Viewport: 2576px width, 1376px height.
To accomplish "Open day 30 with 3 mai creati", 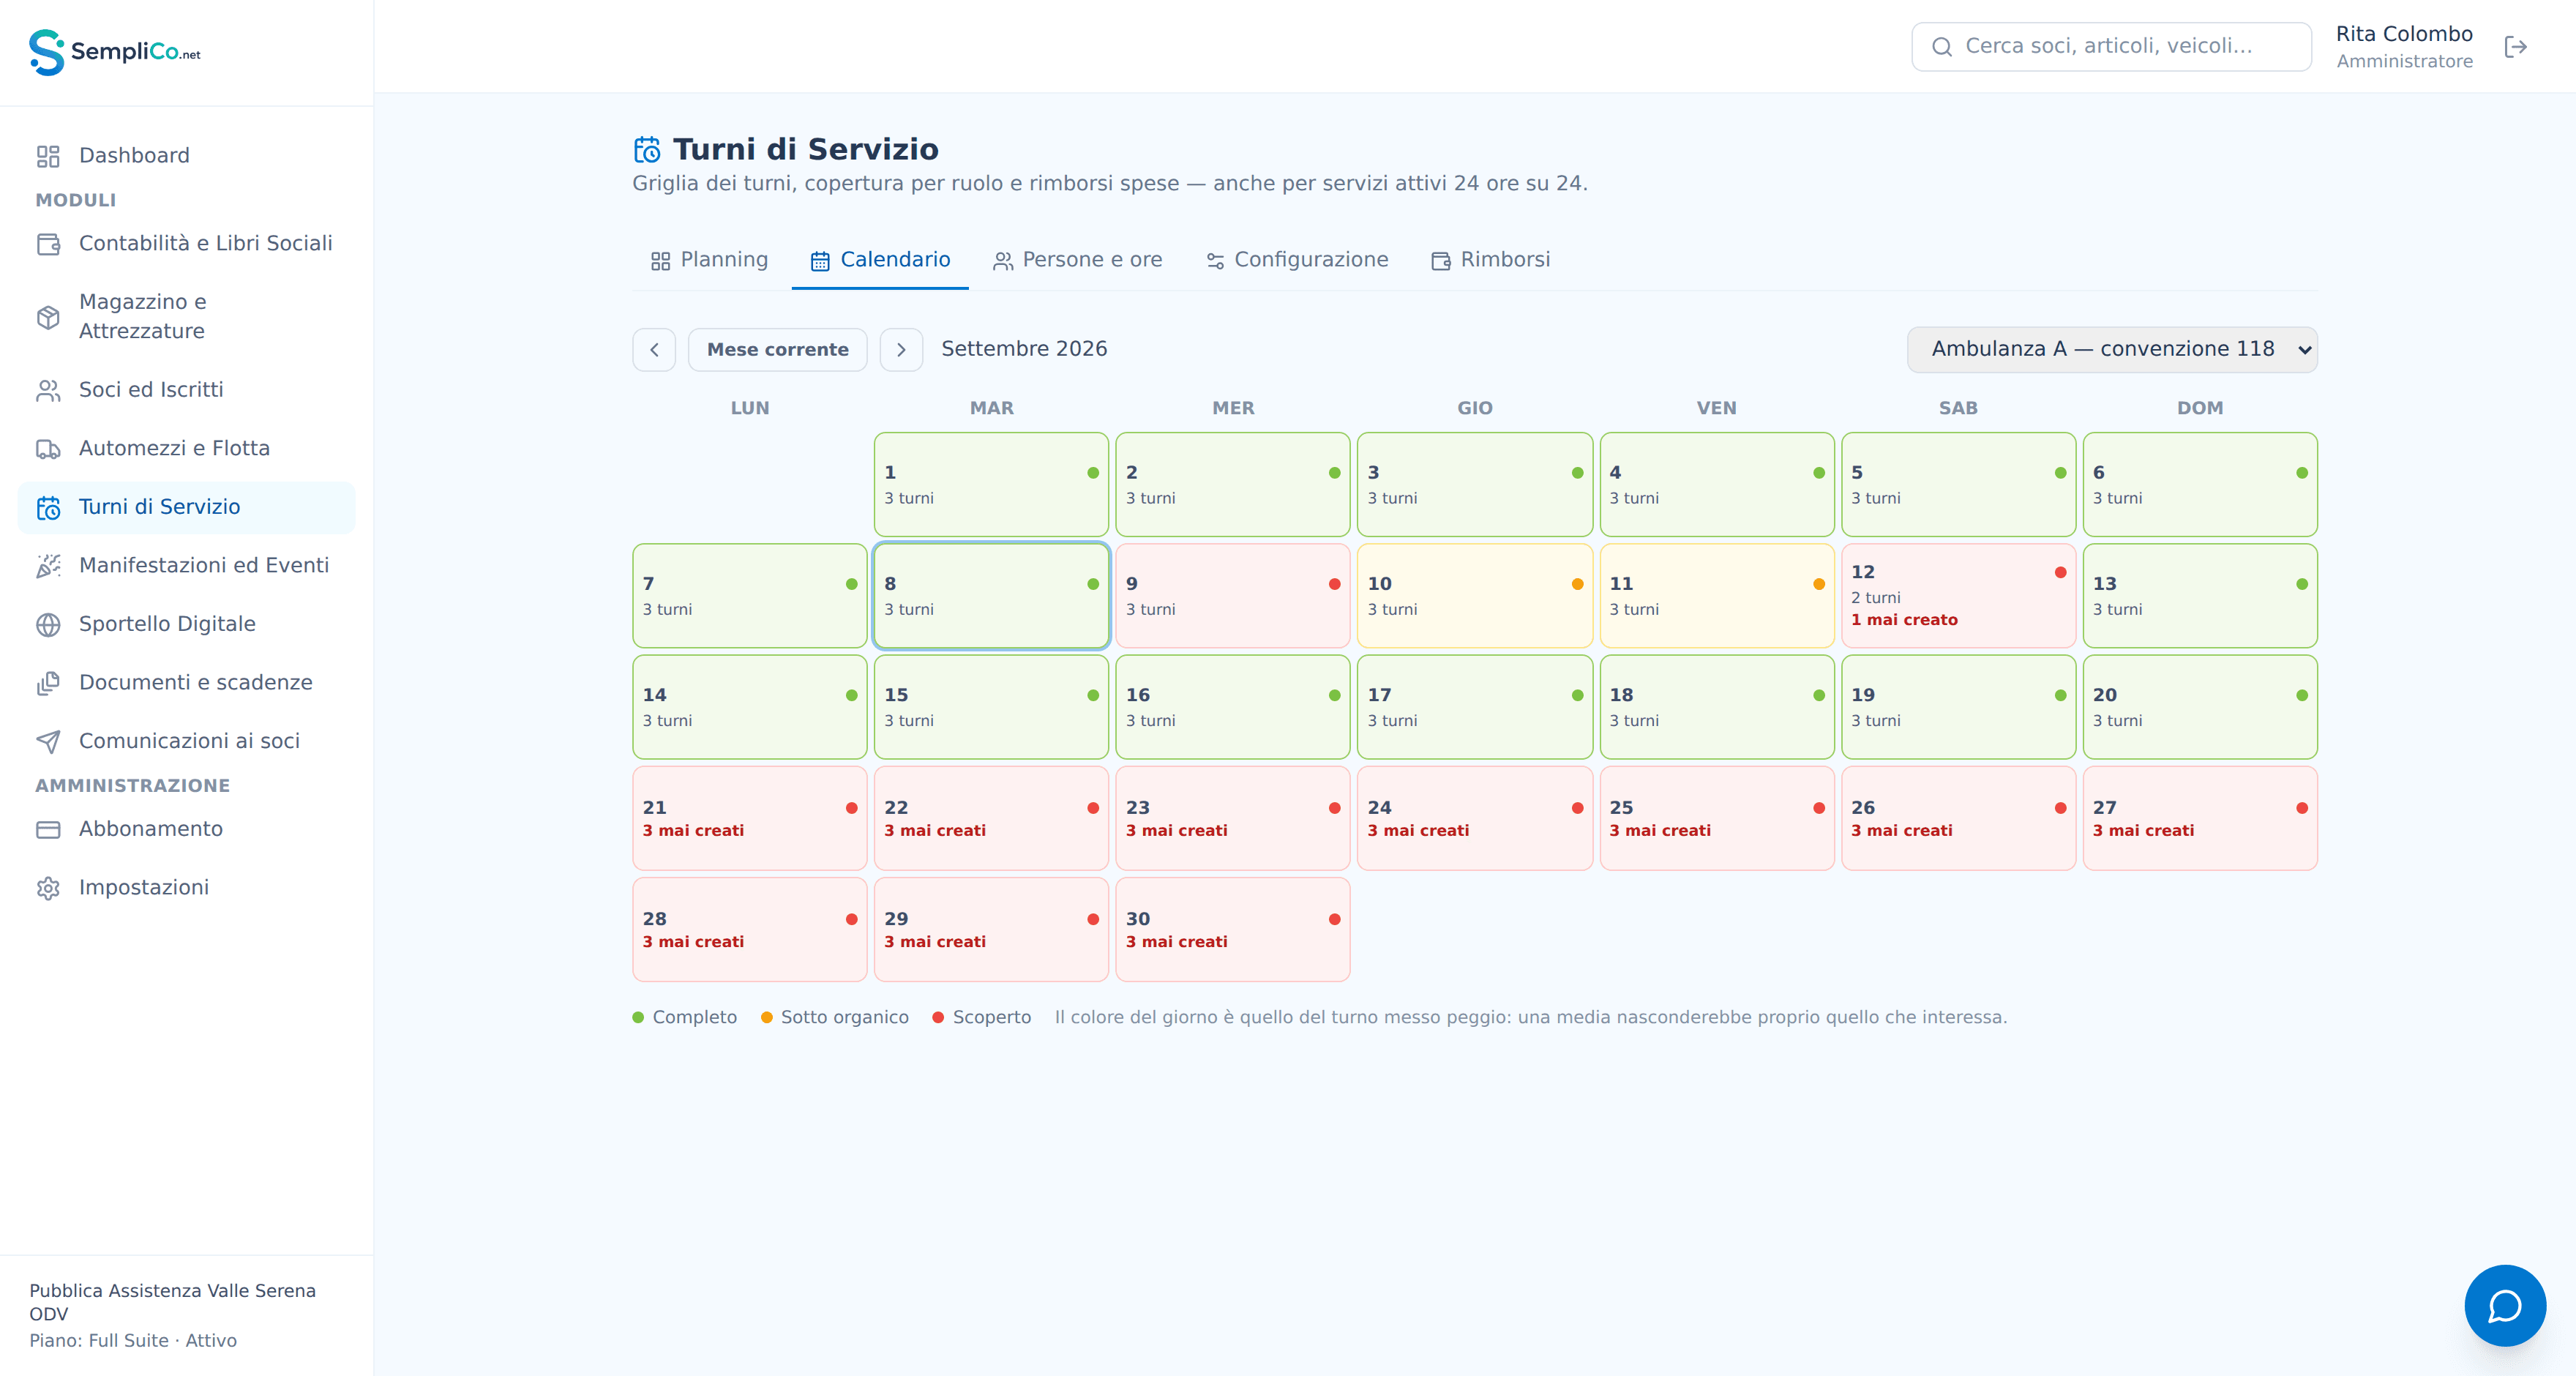I will pos(1232,930).
